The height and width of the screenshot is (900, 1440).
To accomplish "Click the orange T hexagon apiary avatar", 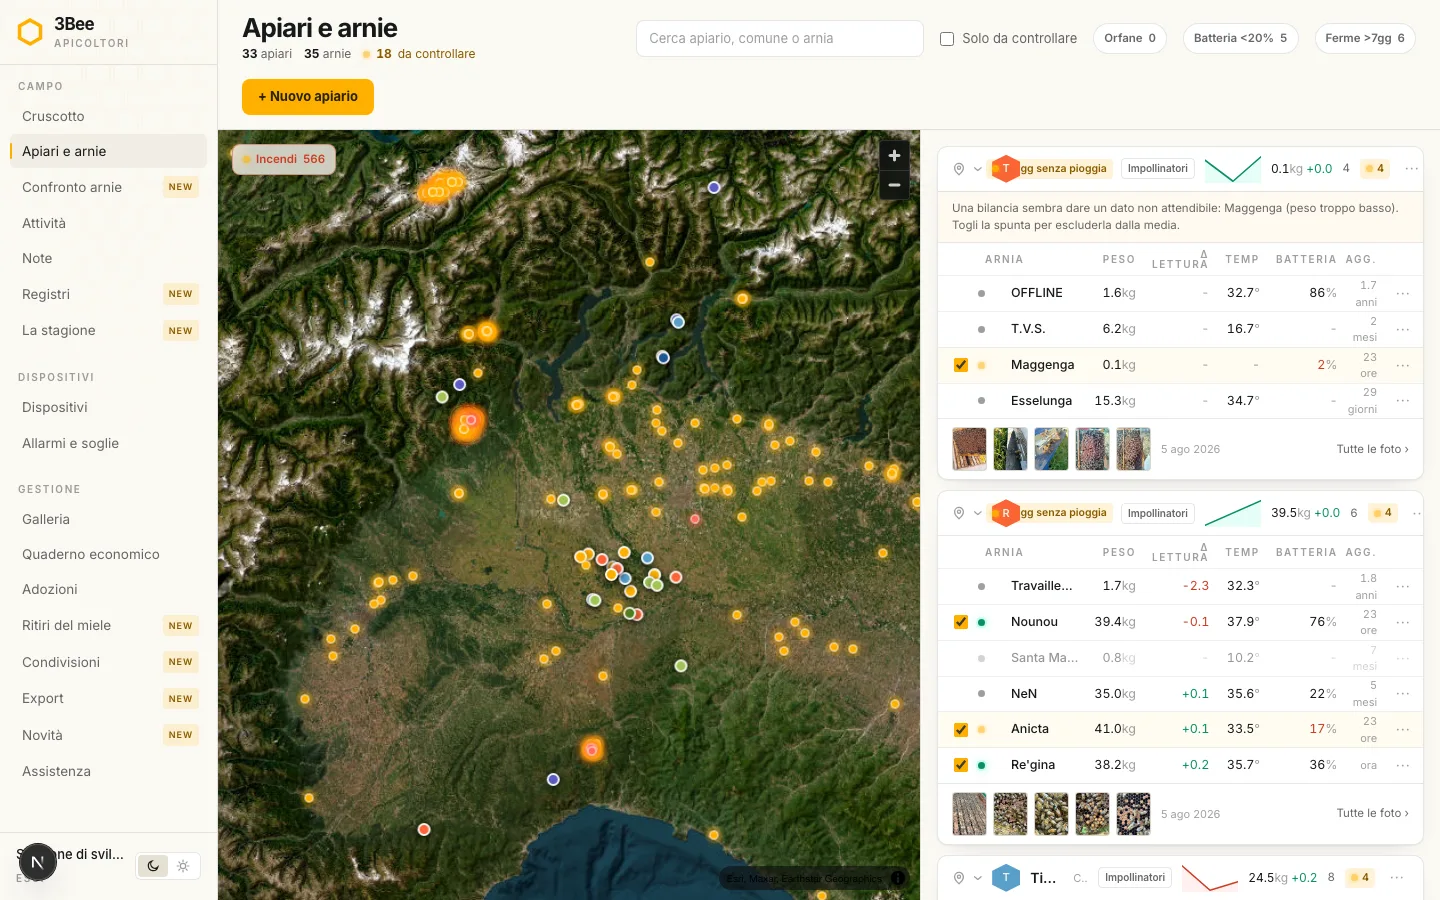I will [1005, 169].
